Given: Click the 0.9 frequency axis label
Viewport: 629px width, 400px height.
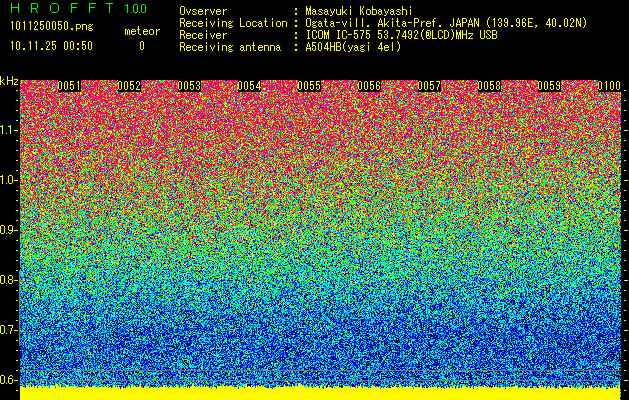Looking at the screenshot, I should [x=9, y=230].
